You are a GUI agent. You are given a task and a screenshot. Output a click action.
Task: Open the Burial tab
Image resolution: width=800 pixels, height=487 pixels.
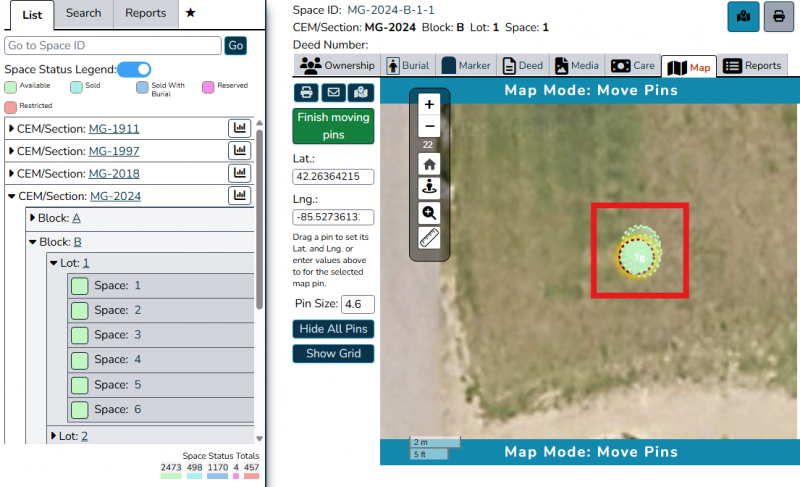pos(408,65)
